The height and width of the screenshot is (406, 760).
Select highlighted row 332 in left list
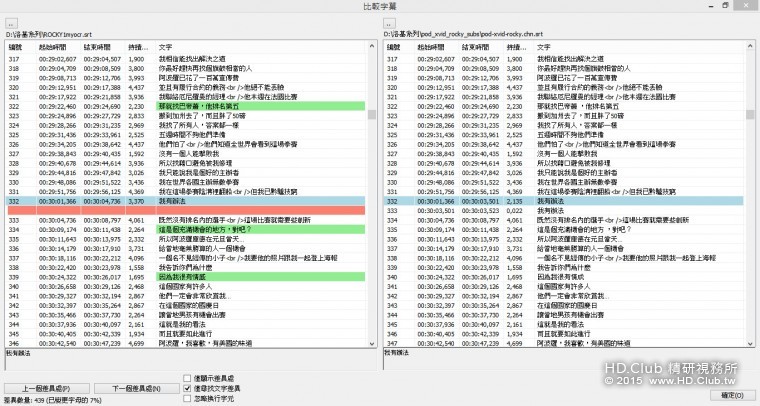click(x=185, y=201)
